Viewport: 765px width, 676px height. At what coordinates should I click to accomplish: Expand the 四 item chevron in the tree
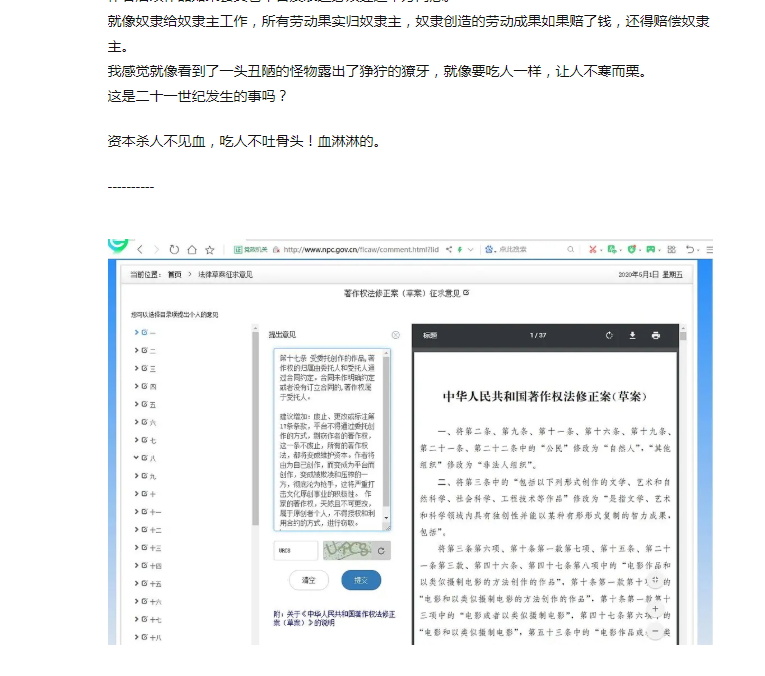(x=137, y=386)
